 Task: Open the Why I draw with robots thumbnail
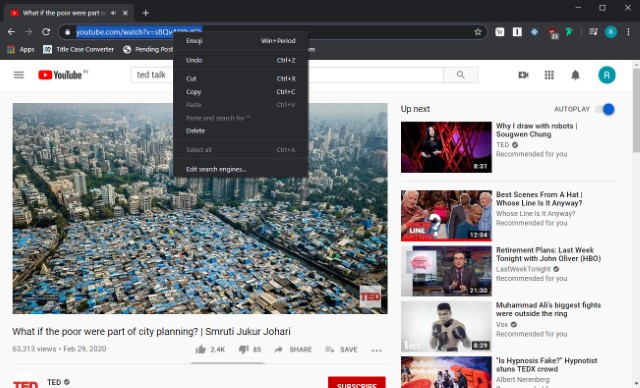[x=446, y=147]
